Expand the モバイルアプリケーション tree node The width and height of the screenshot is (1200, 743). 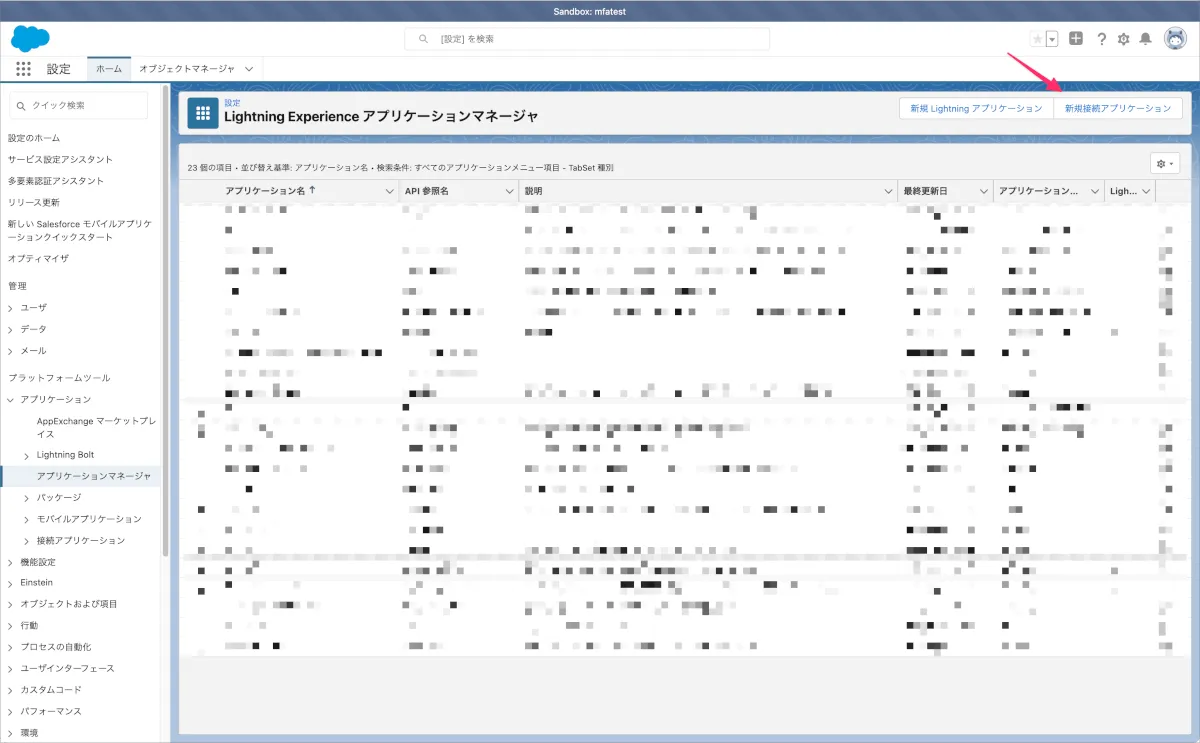[27, 519]
